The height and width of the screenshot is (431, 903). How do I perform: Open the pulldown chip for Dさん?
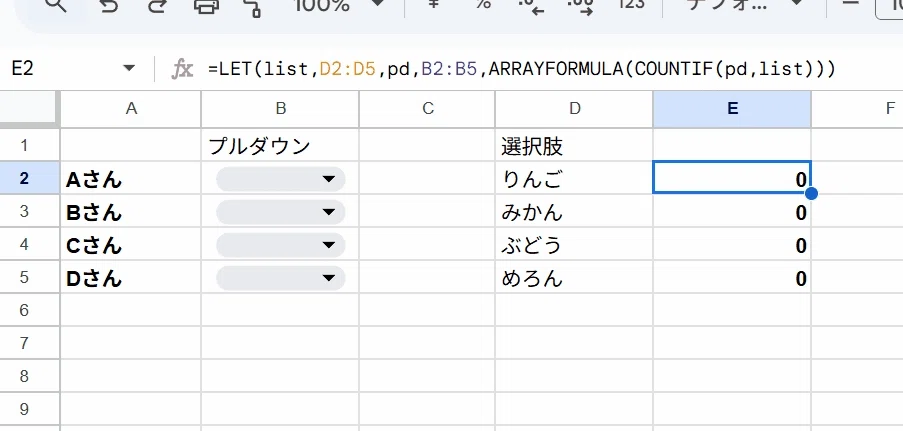(280, 278)
